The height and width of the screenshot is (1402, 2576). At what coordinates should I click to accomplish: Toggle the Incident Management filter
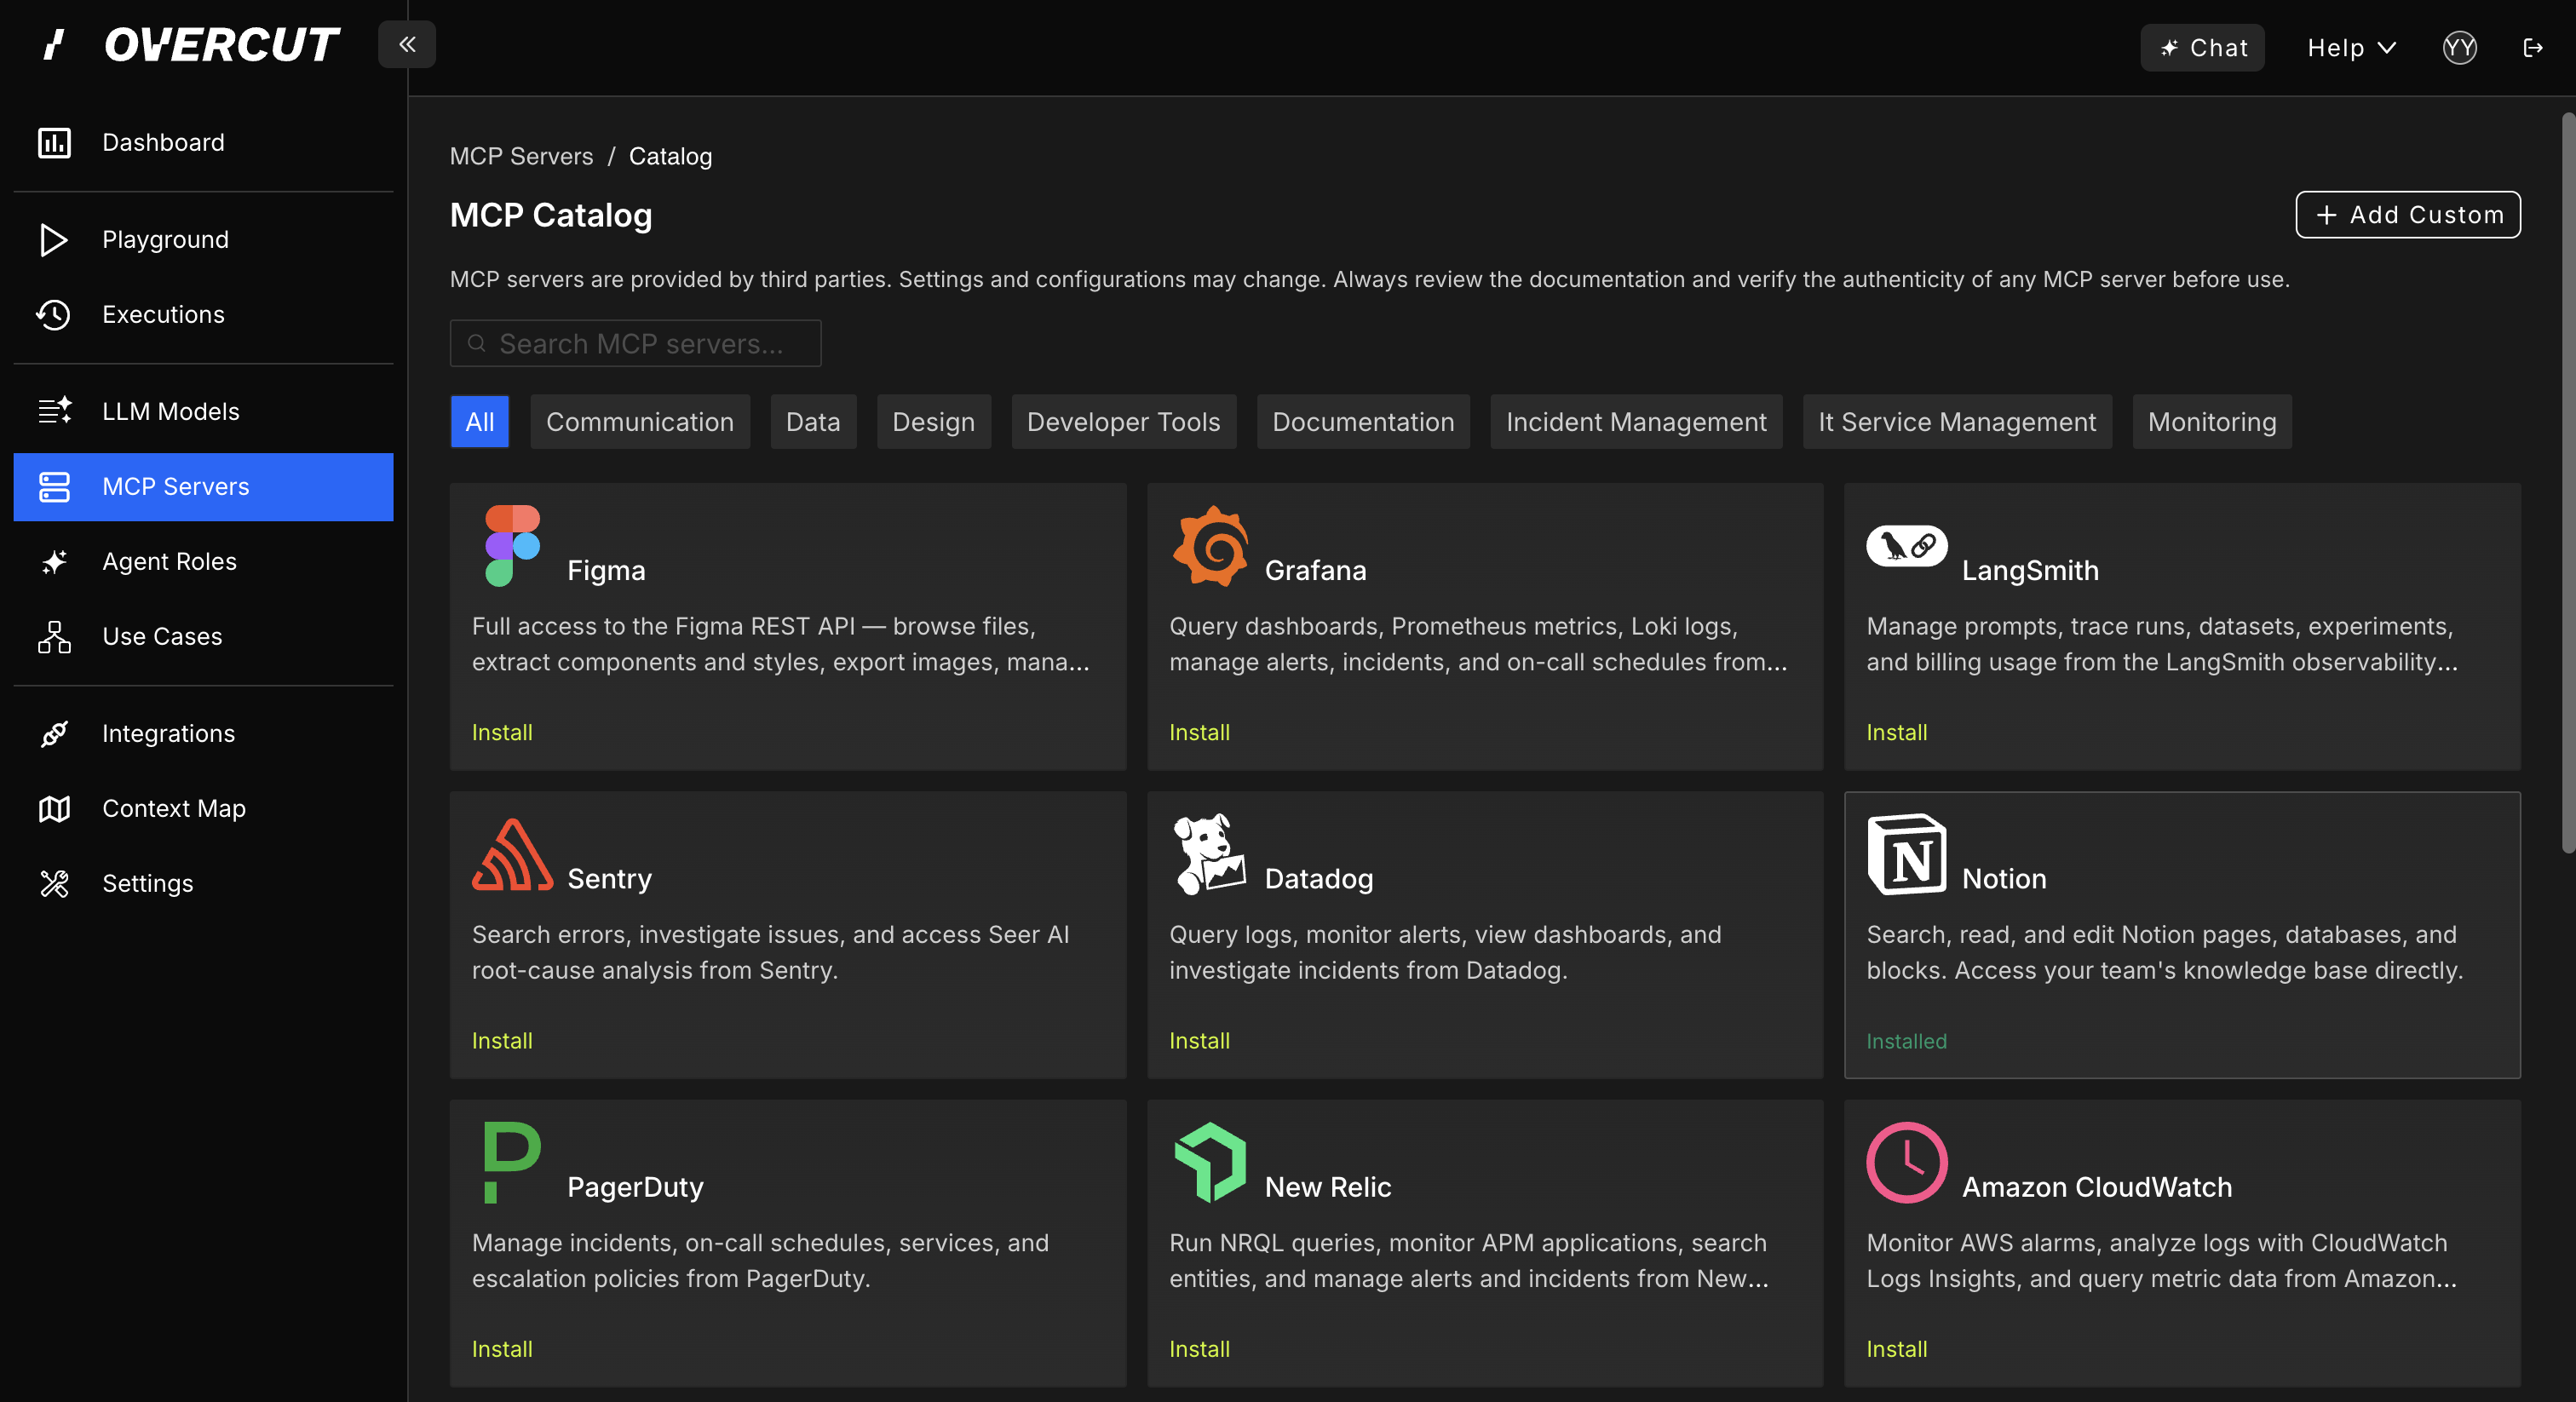(x=1636, y=421)
